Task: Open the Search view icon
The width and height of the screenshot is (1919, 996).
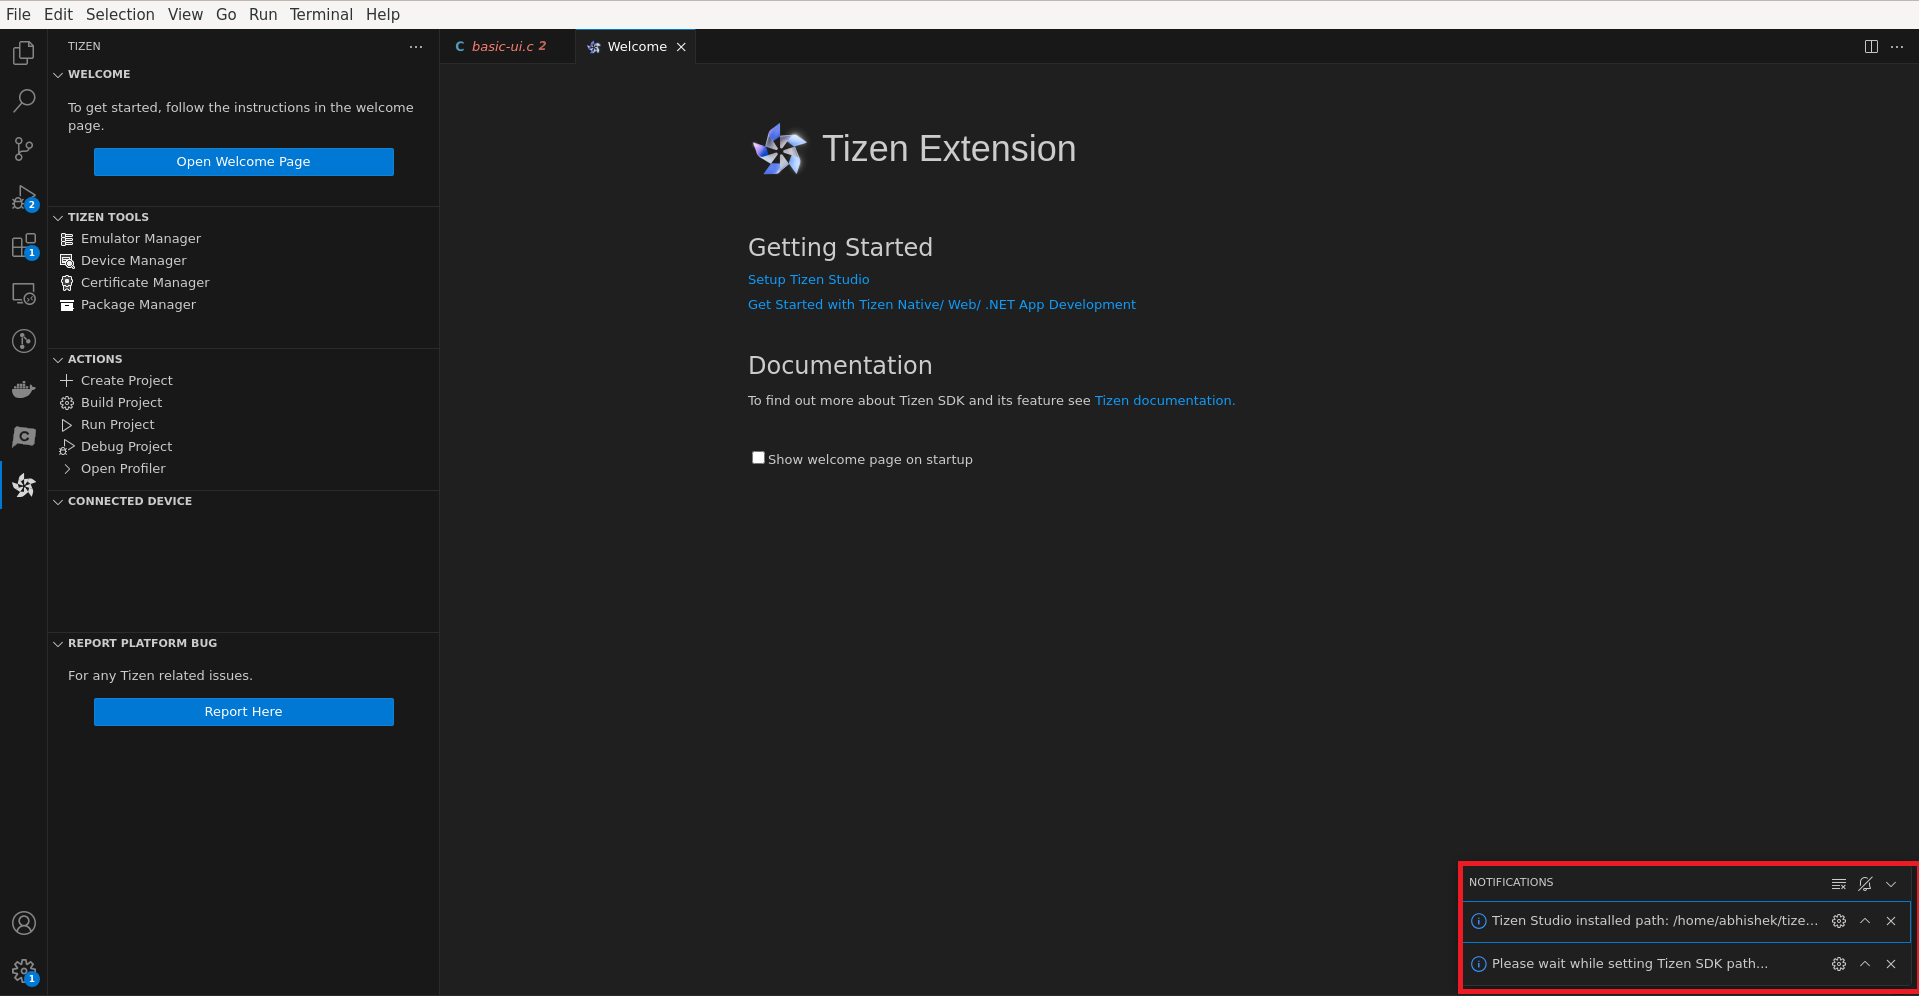Action: 24,101
